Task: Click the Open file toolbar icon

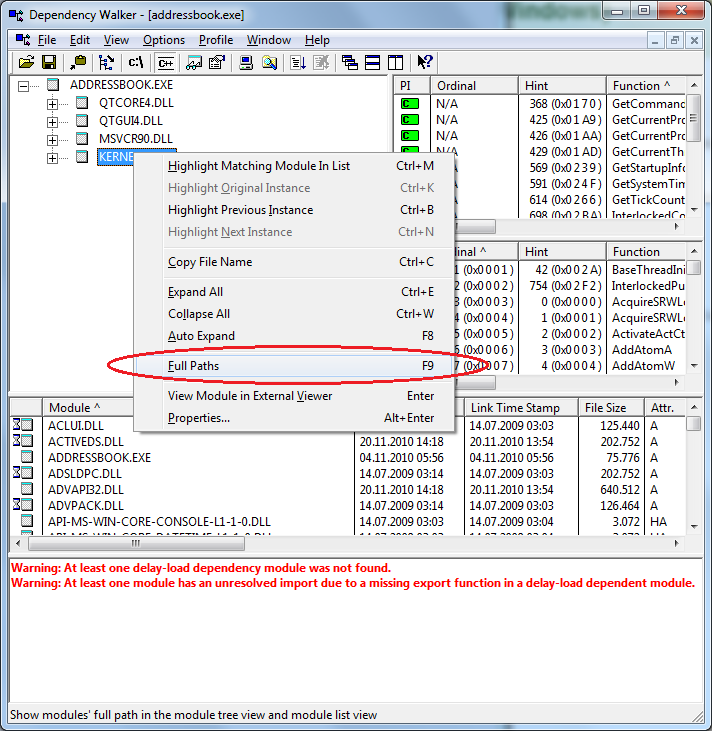Action: (x=25, y=63)
